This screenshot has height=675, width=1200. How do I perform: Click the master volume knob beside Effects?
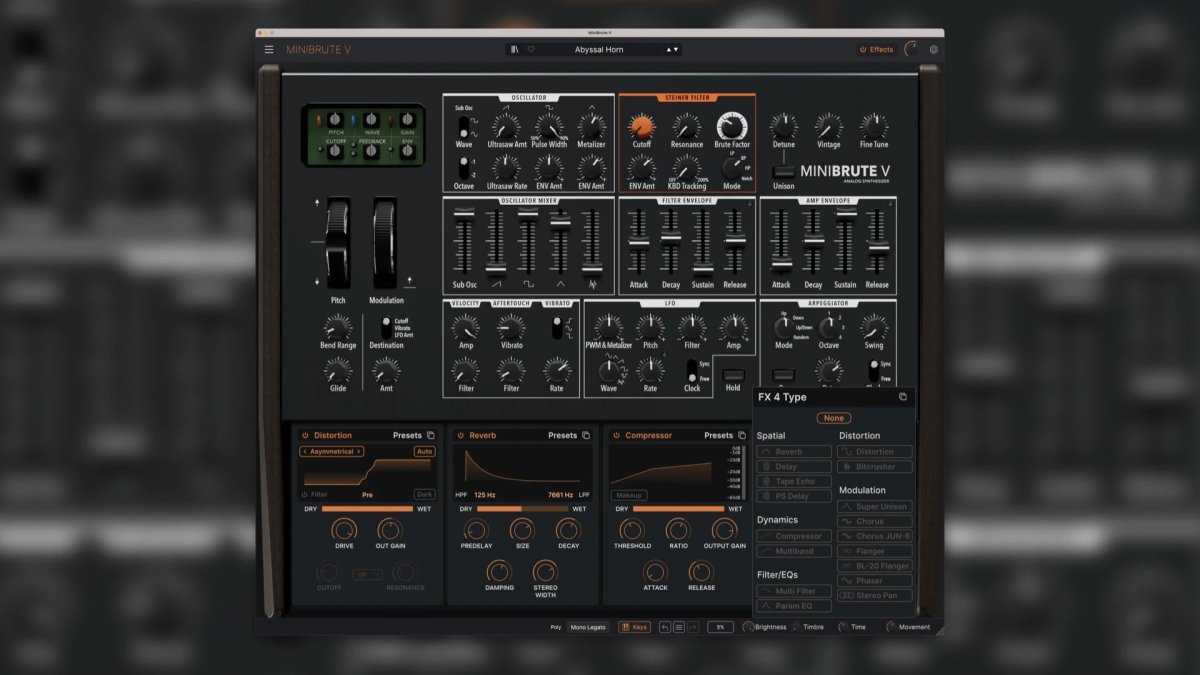[911, 49]
